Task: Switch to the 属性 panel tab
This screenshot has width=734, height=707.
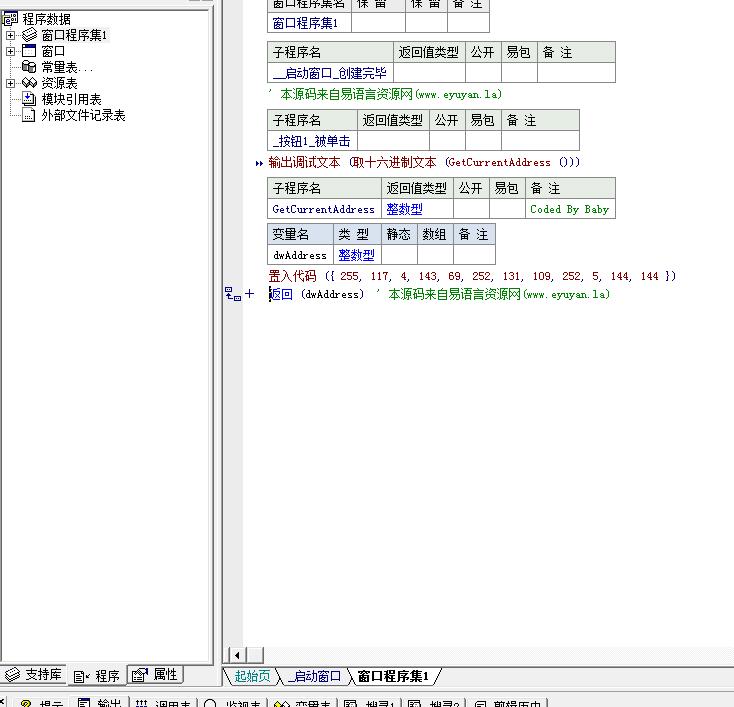Action: point(155,675)
